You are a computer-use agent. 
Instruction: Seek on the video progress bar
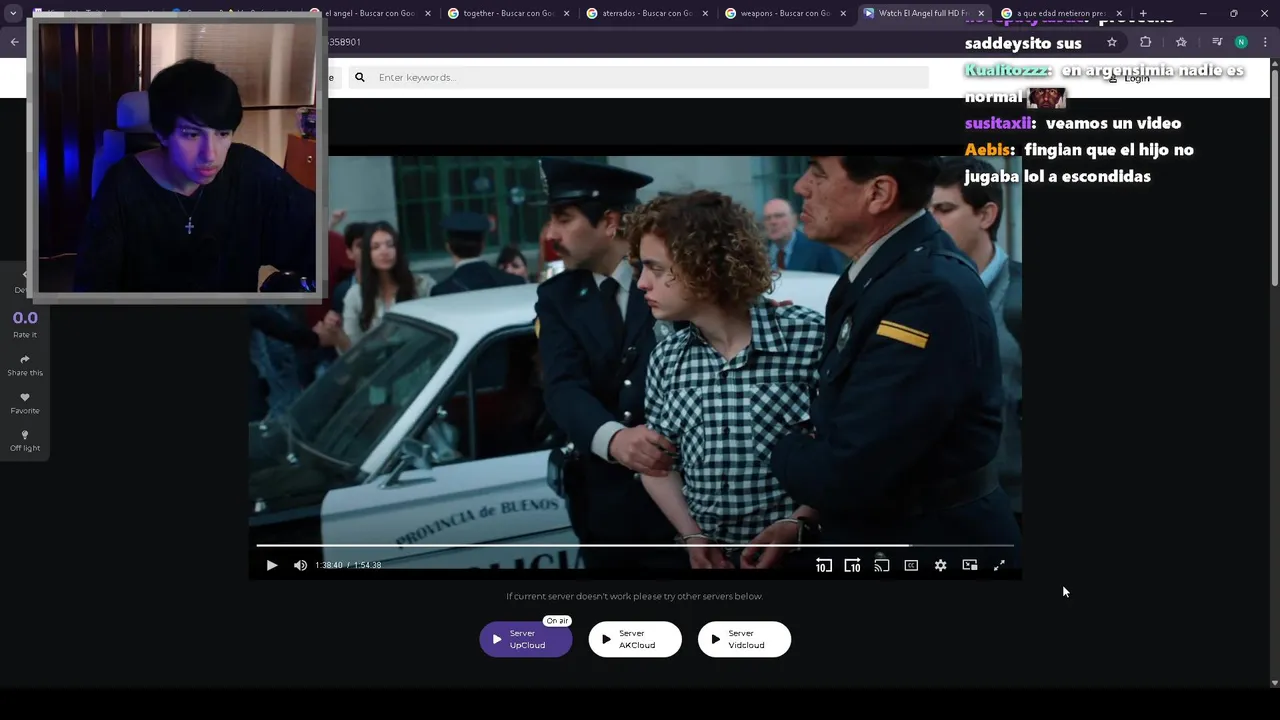point(635,545)
